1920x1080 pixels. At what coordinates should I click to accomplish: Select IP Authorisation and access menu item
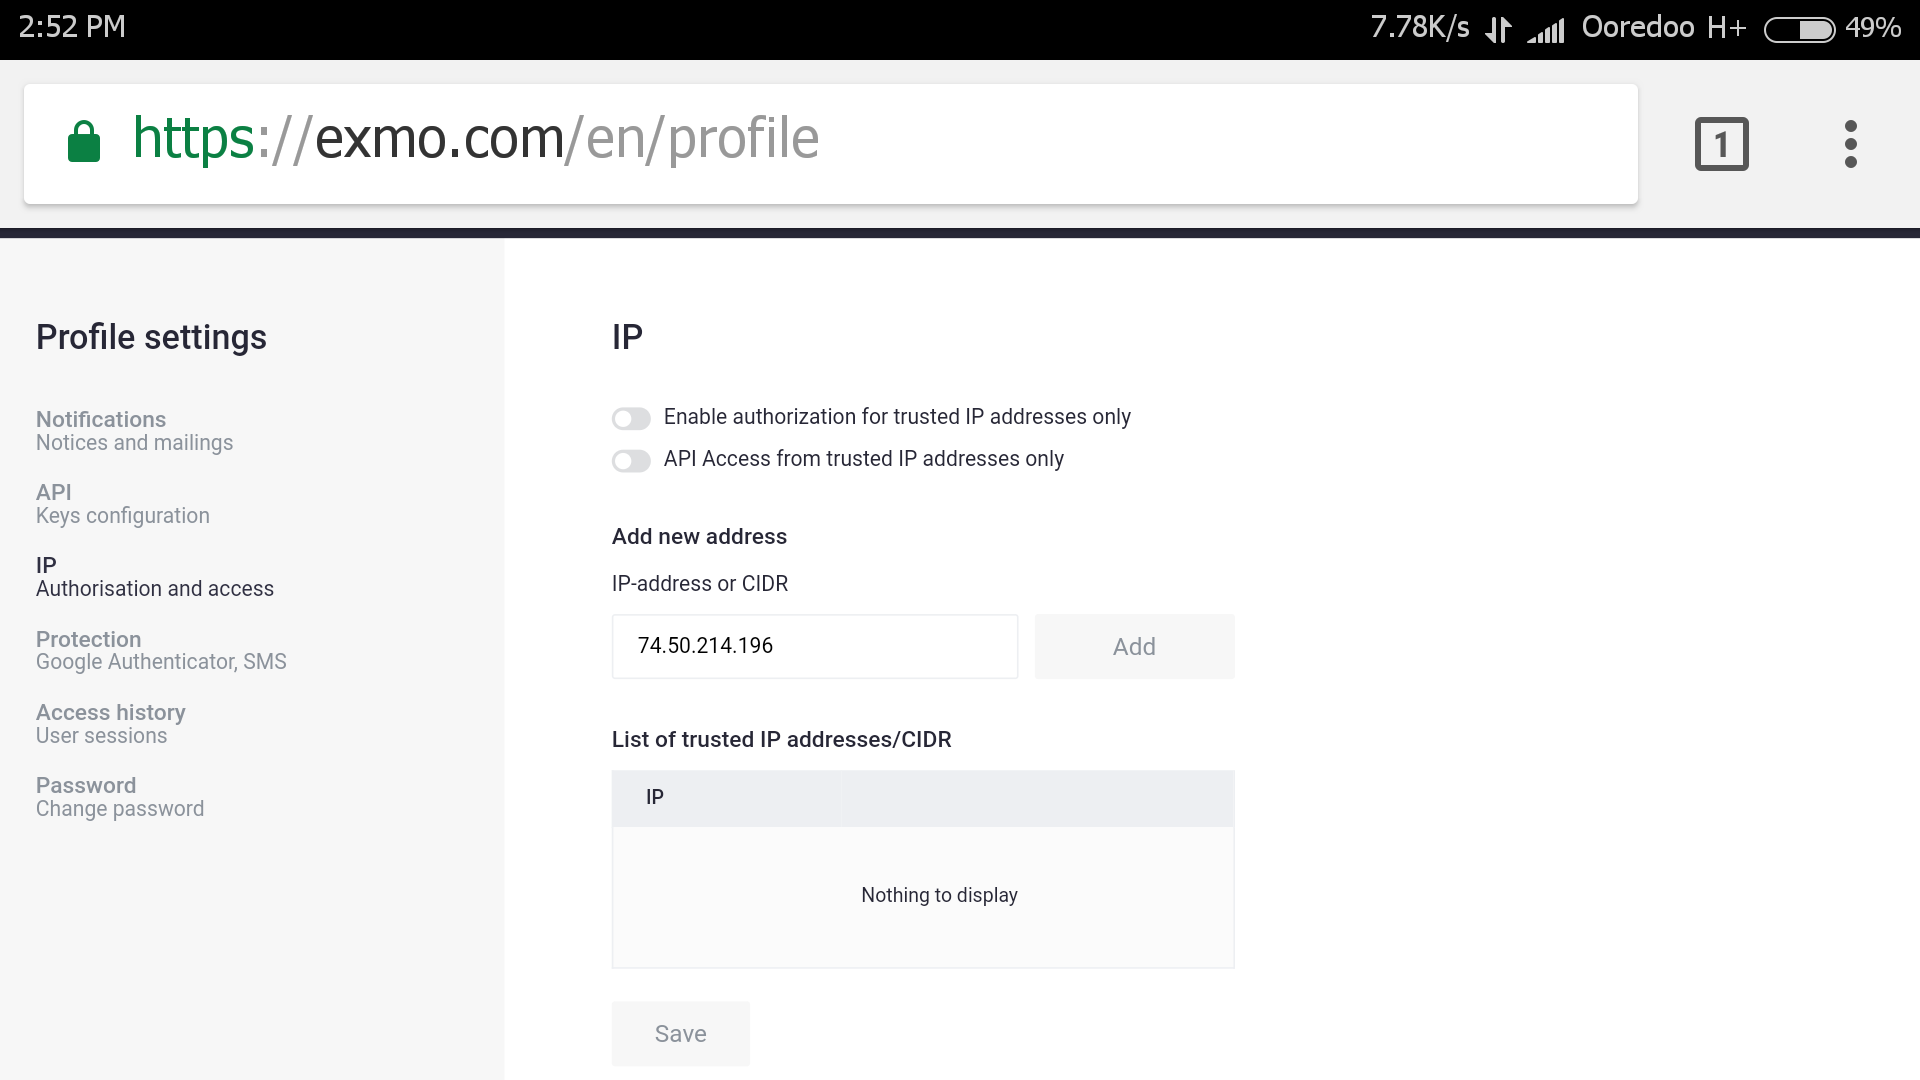[154, 576]
